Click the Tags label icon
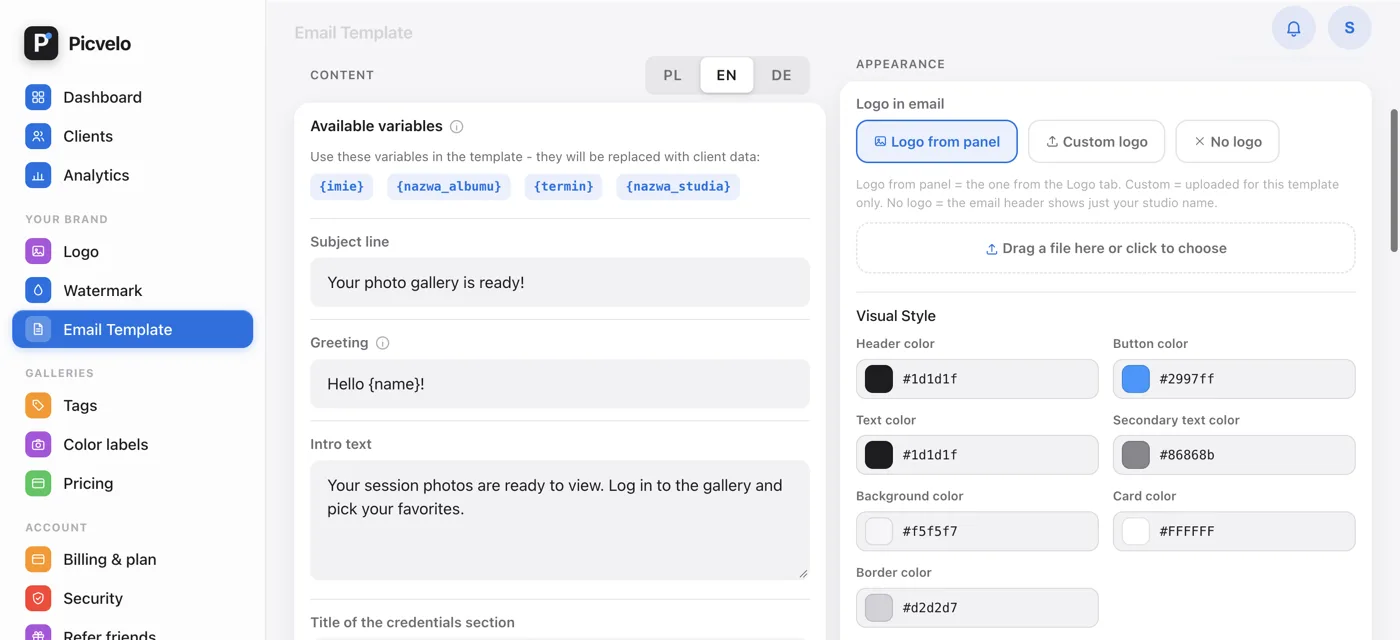Screen dimensions: 1400x640 tap(38, 406)
